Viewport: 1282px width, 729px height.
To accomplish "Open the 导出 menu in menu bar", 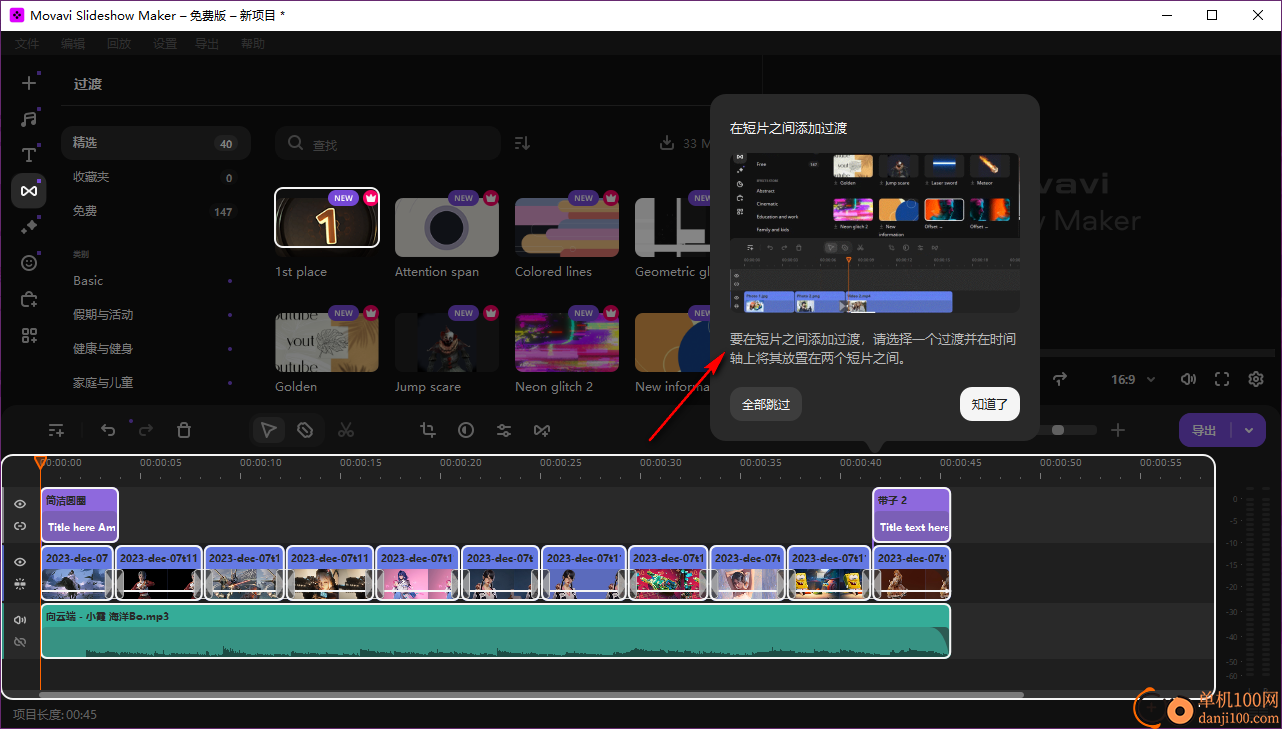I will [207, 44].
